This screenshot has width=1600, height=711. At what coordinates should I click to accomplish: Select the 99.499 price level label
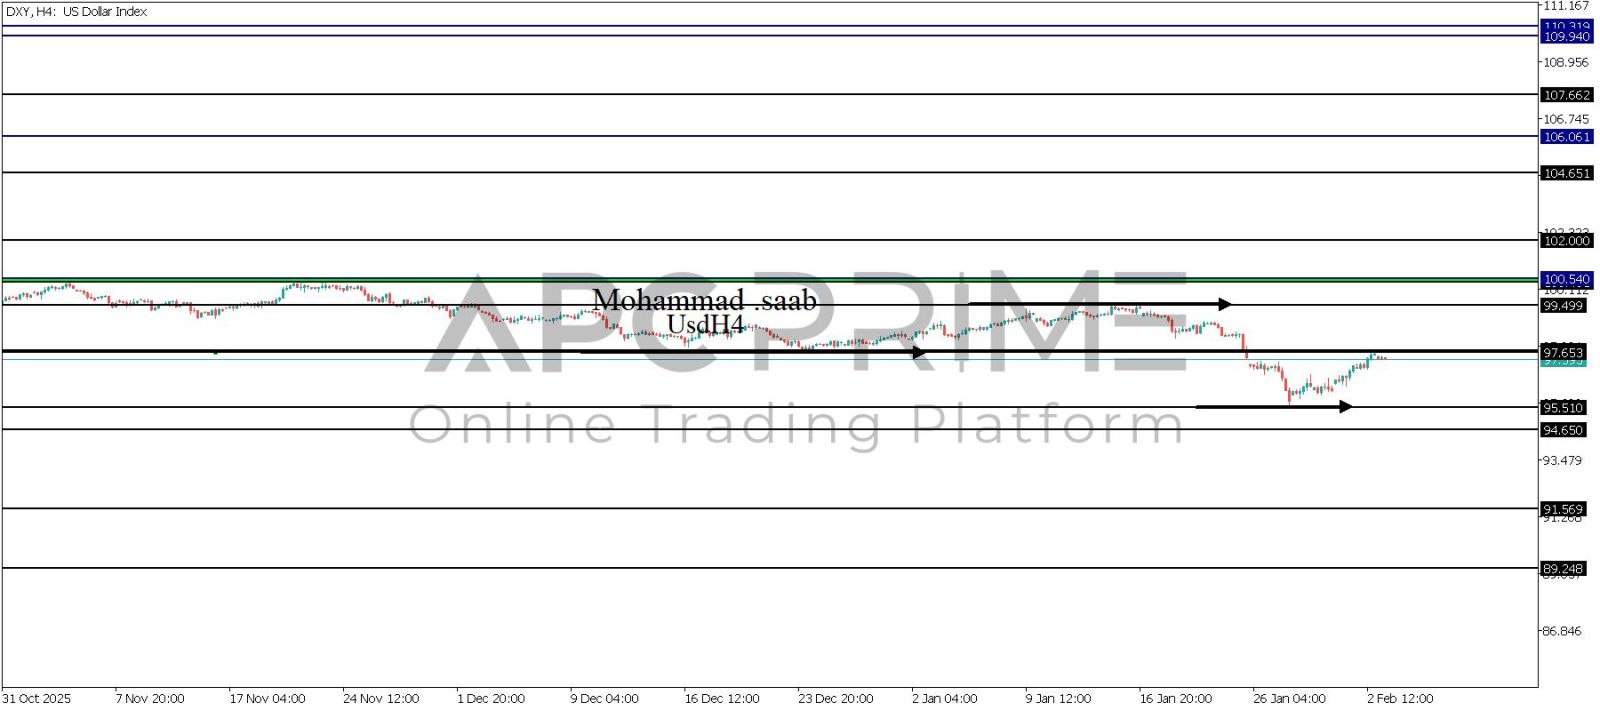pos(1563,306)
